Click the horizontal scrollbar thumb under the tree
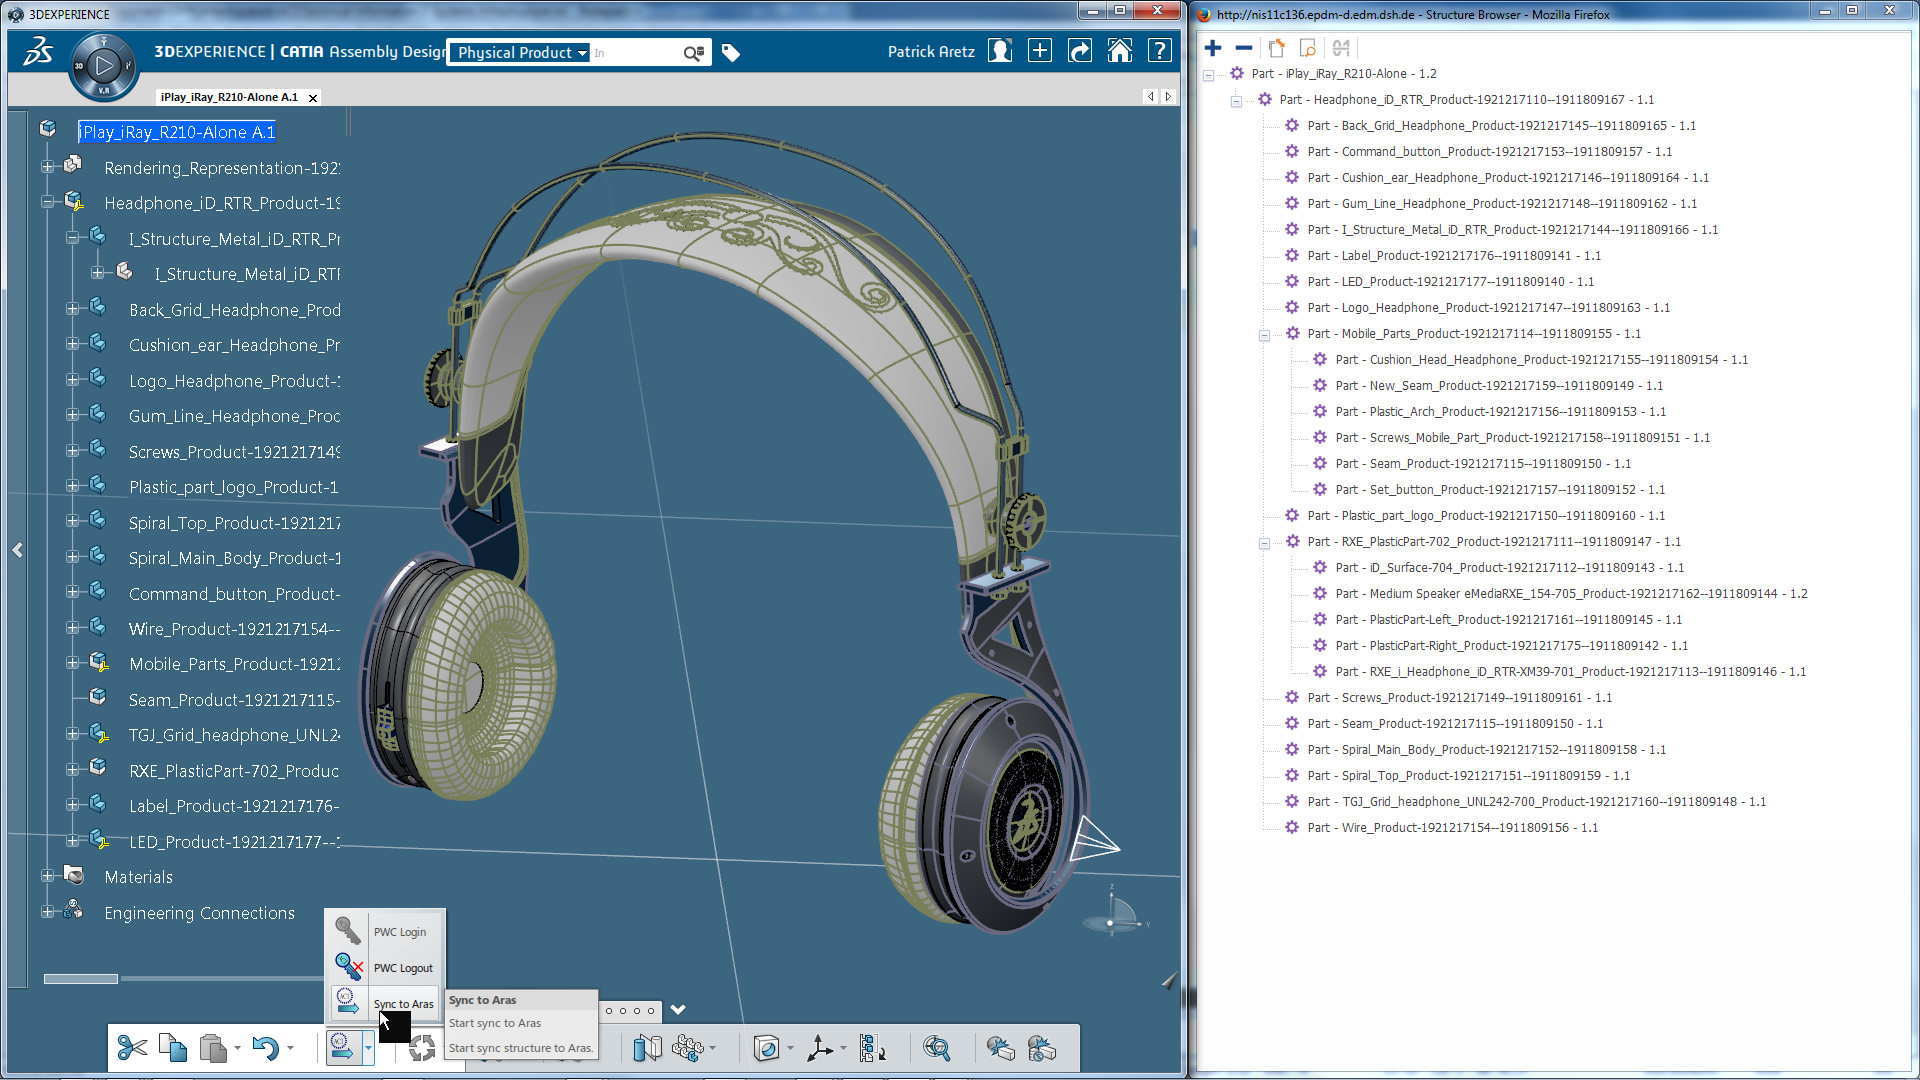The height and width of the screenshot is (1080, 1920). 80,978
